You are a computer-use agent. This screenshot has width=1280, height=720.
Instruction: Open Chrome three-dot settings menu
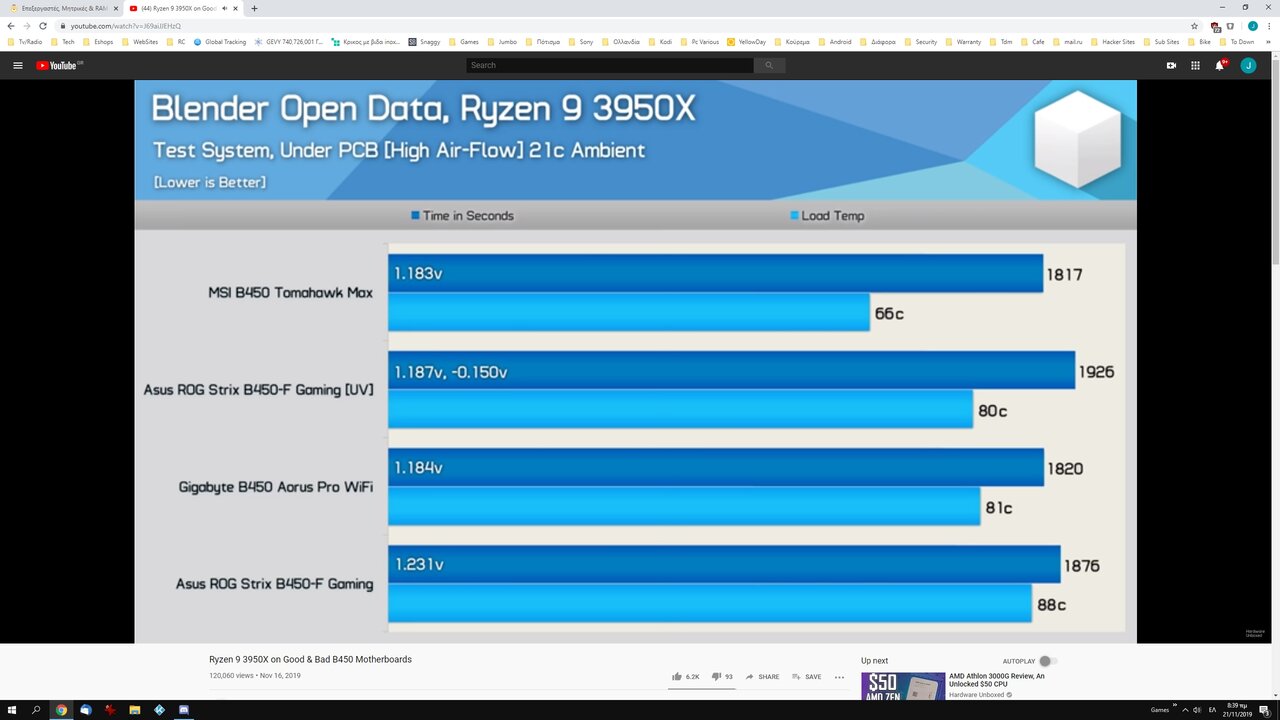coord(1268,25)
